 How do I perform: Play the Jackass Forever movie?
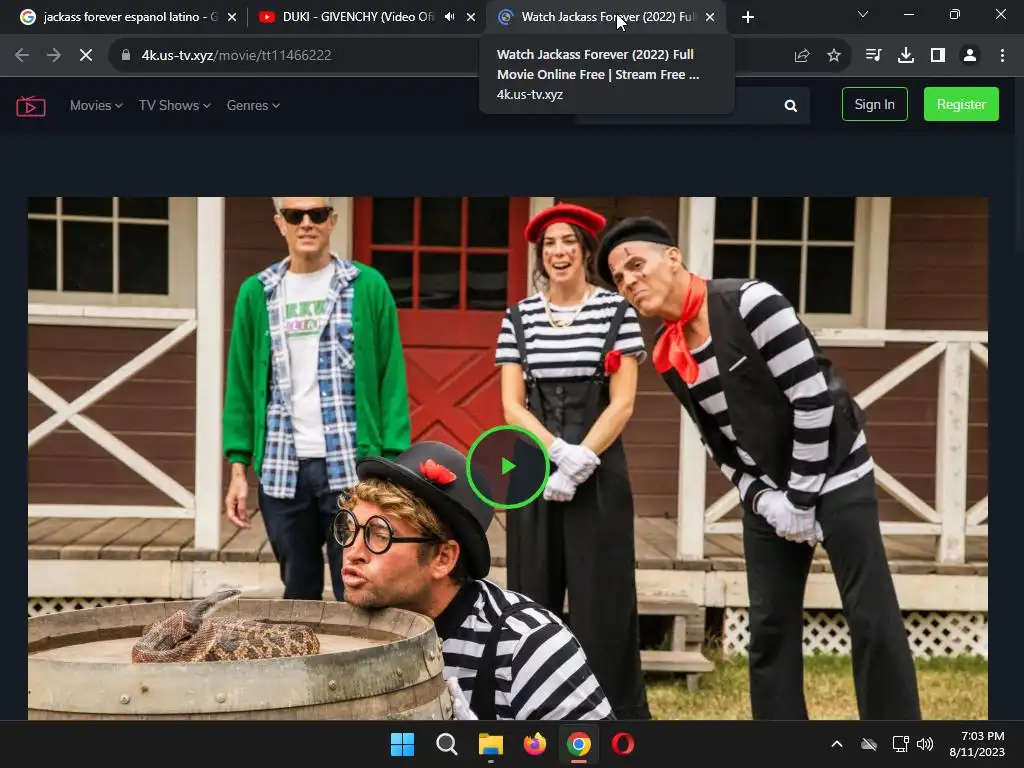coord(508,466)
